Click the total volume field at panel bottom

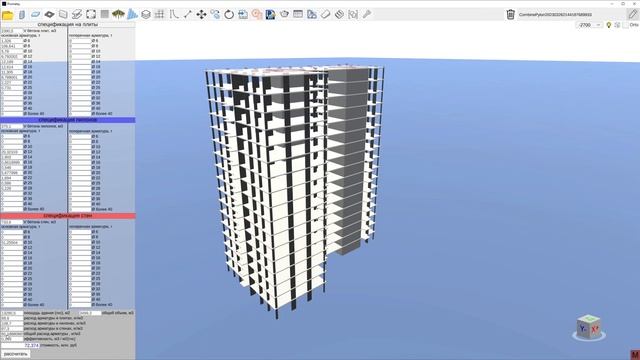90,313
